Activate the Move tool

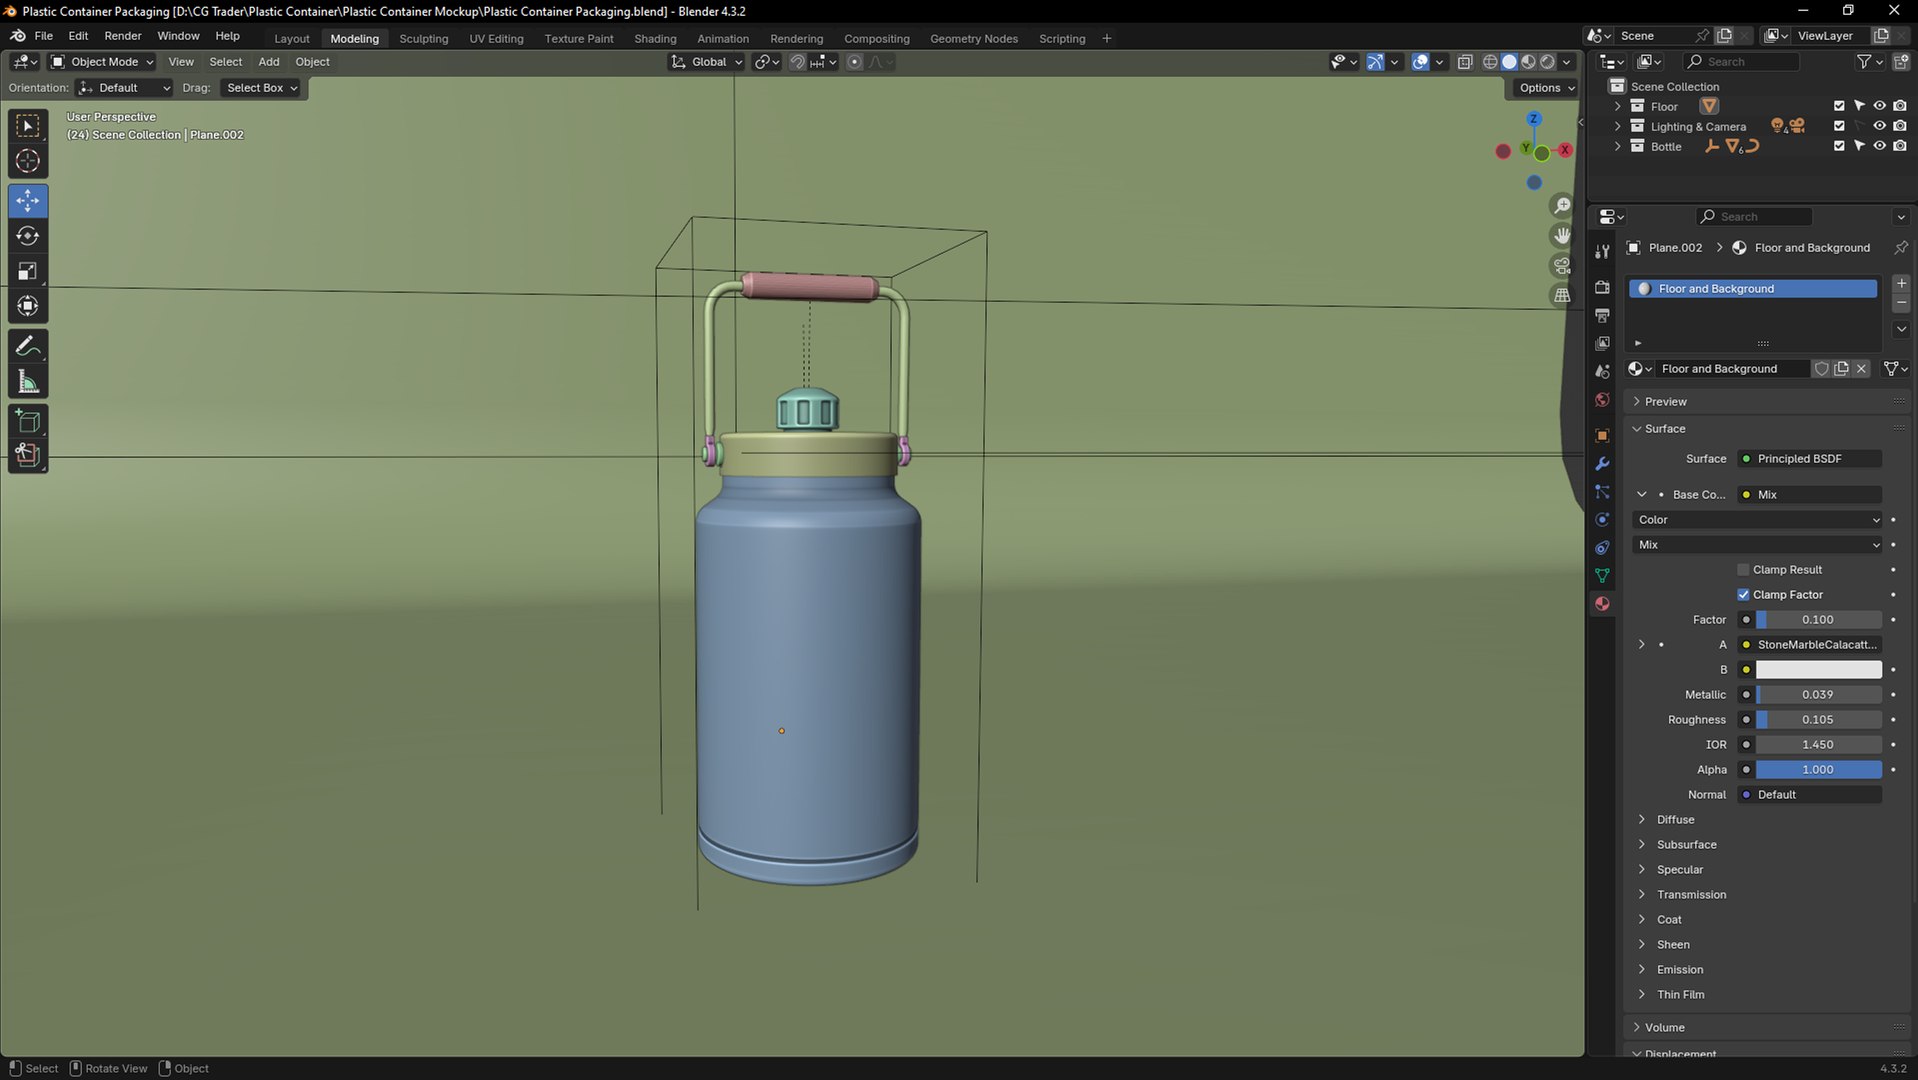coord(28,200)
